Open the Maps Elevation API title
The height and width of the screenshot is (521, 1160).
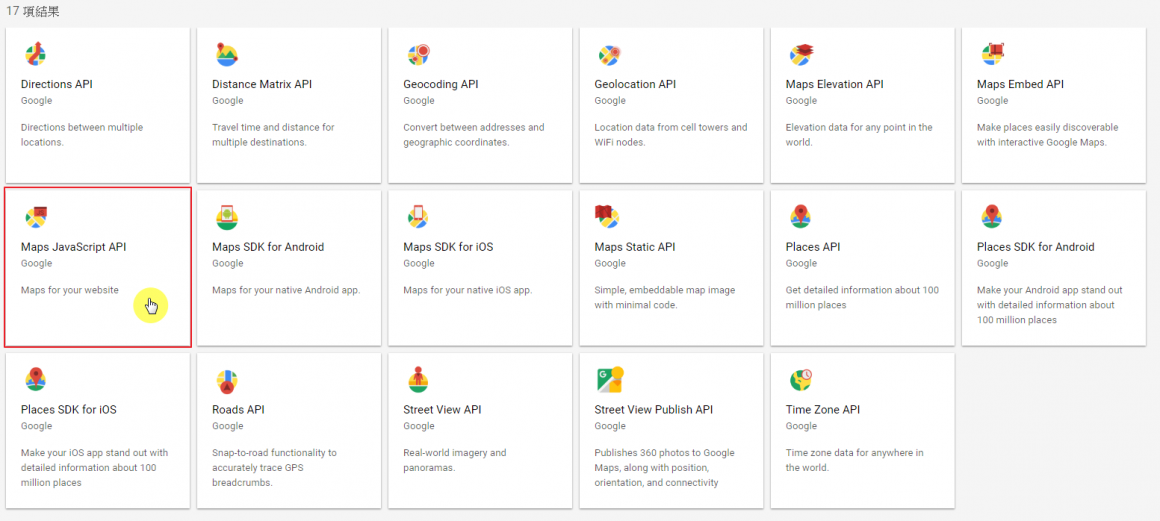point(834,84)
